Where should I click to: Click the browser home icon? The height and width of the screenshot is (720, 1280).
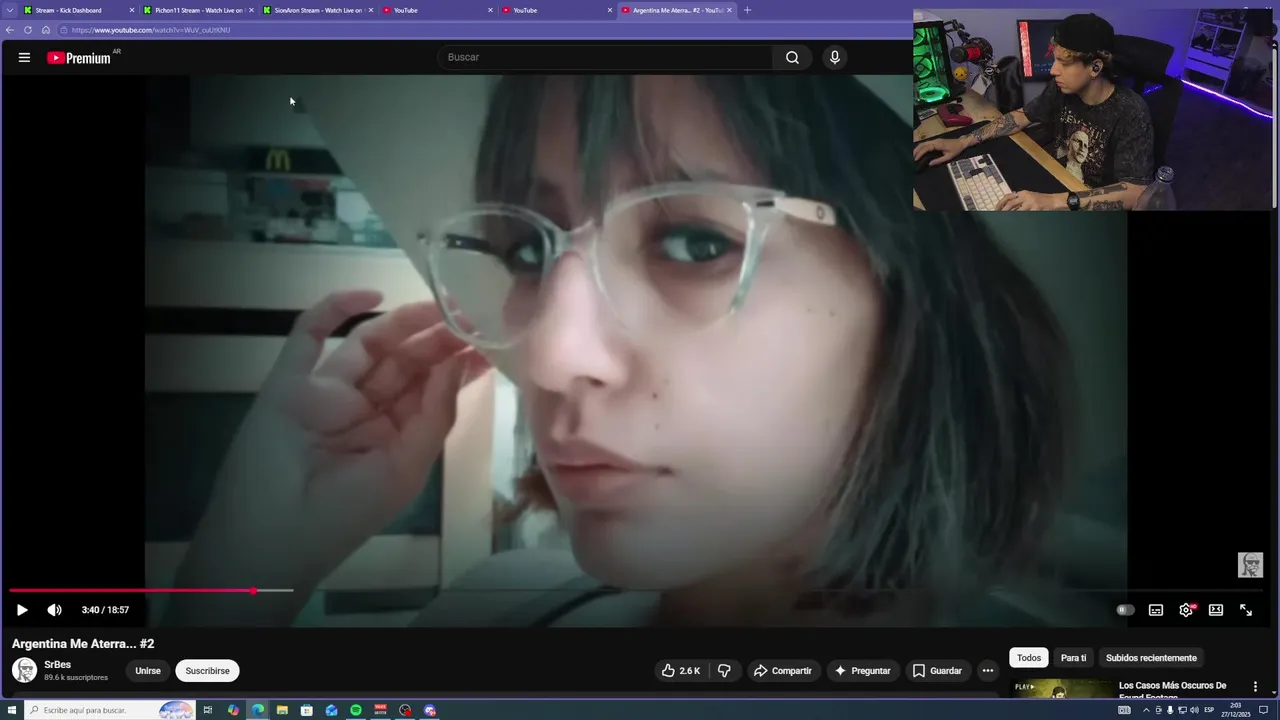46,30
